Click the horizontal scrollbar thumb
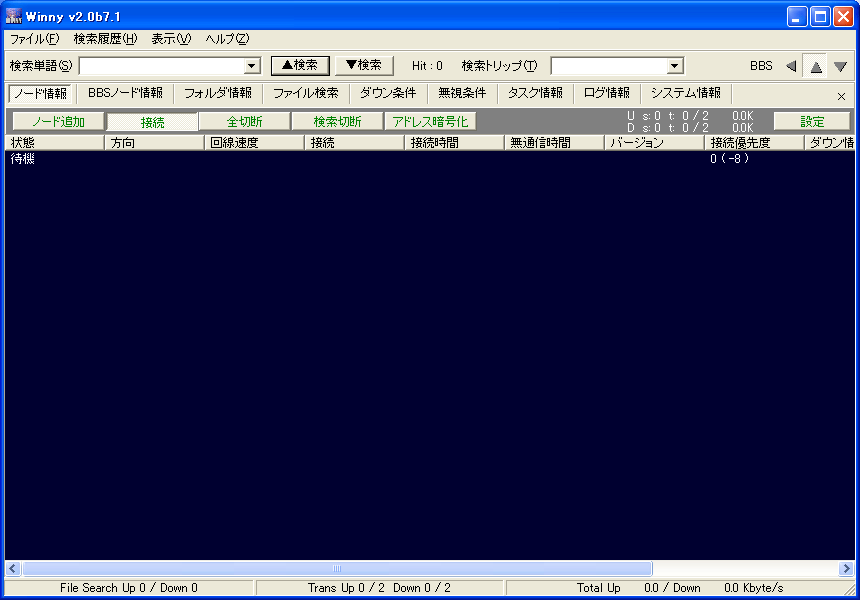The width and height of the screenshot is (860, 600). coord(337,569)
